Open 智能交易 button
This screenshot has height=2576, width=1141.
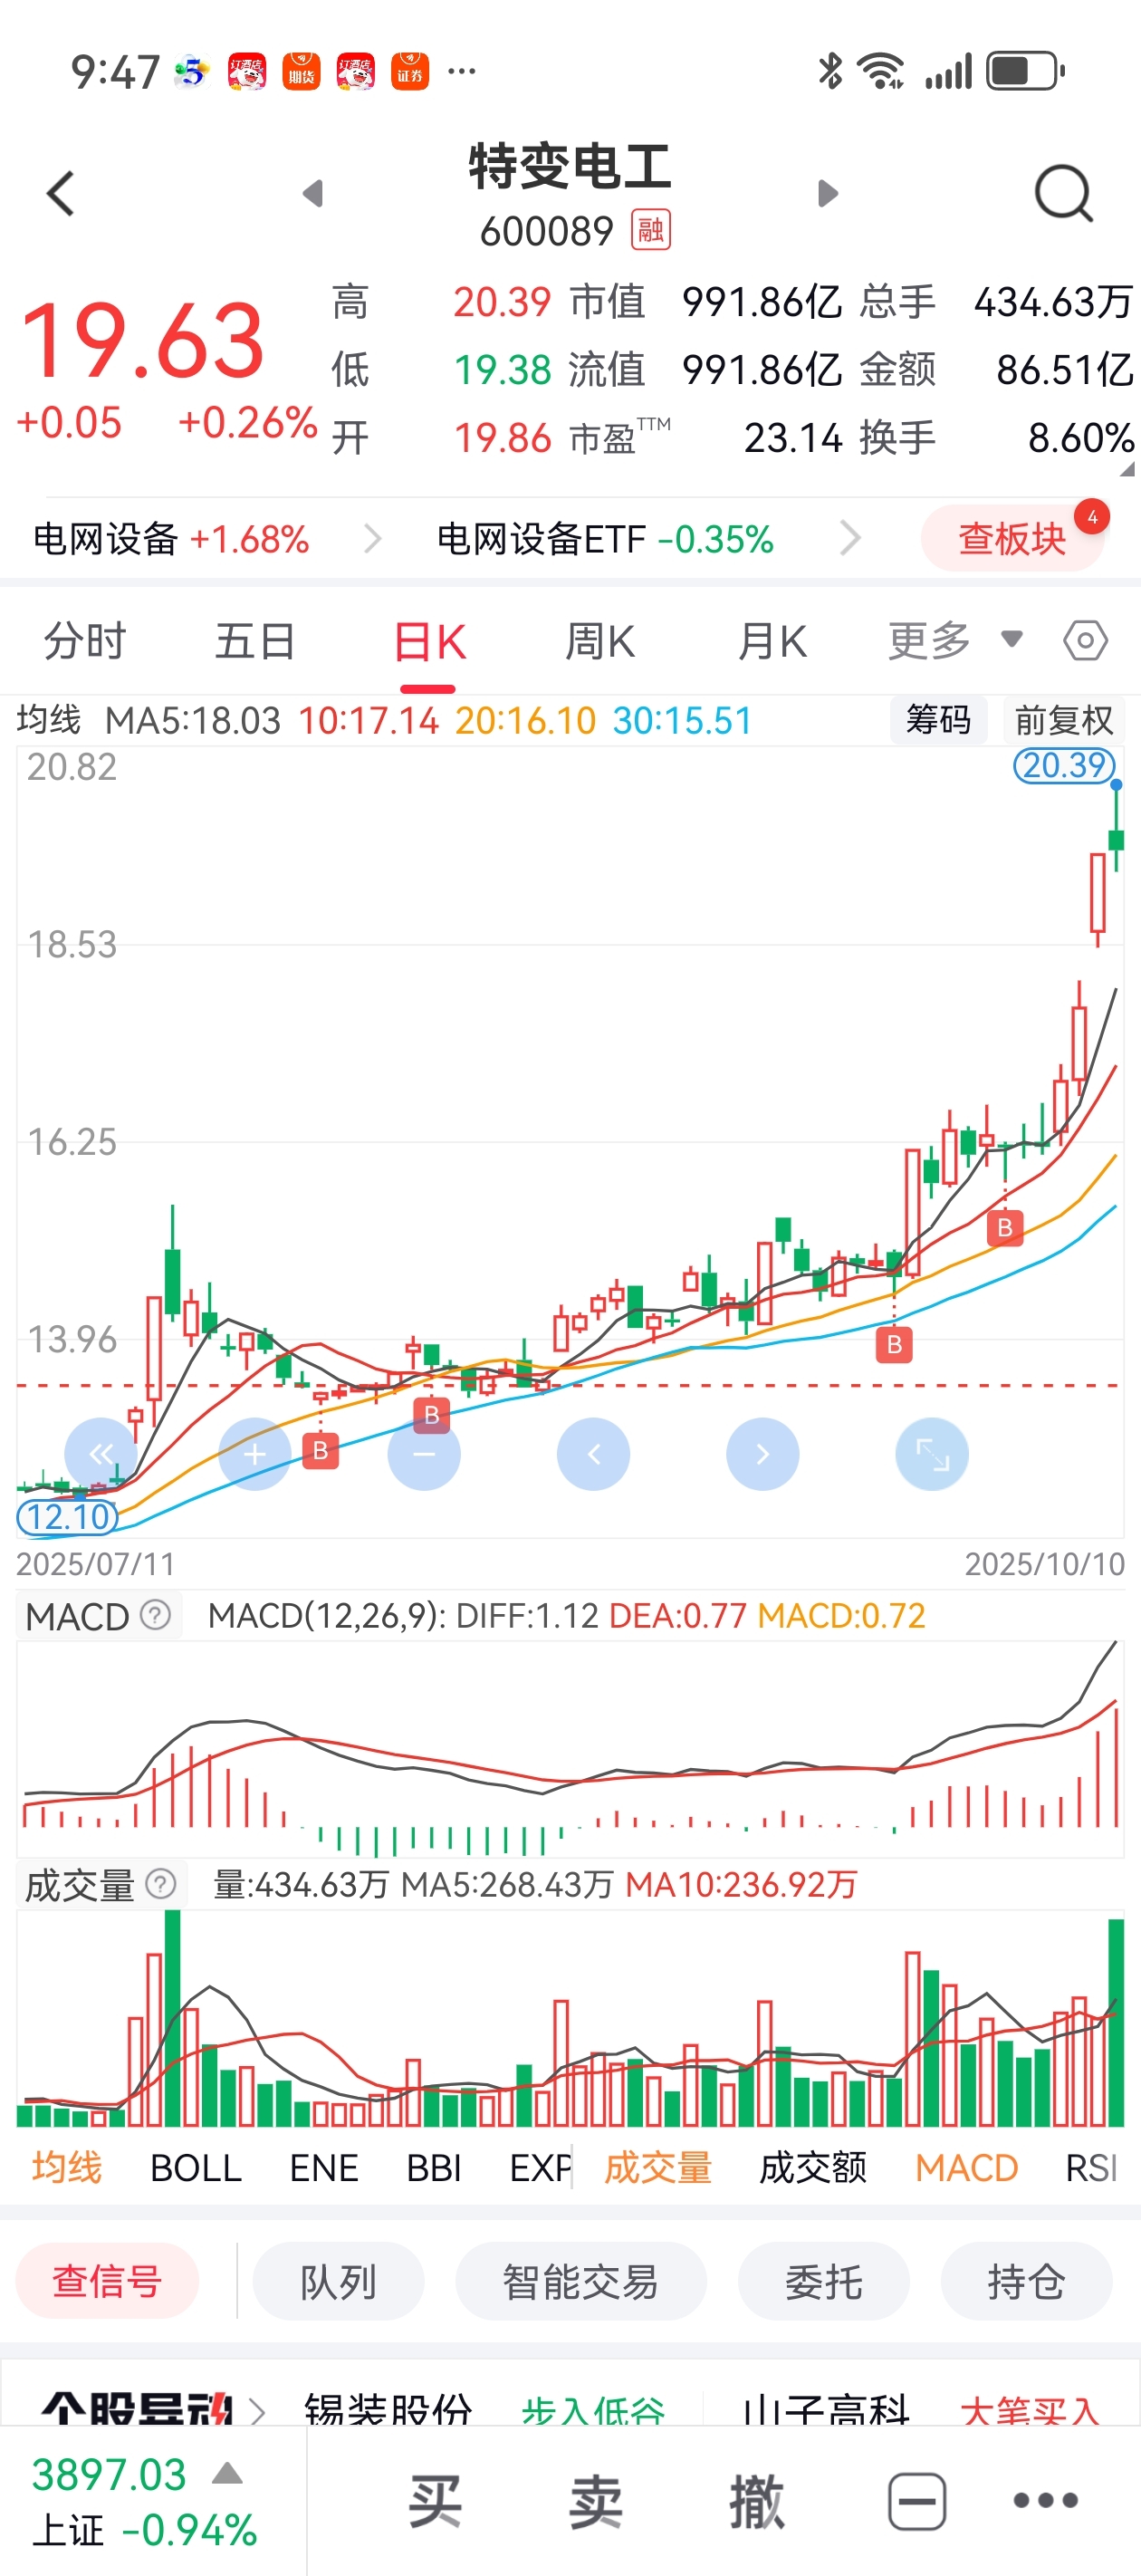click(x=581, y=2281)
